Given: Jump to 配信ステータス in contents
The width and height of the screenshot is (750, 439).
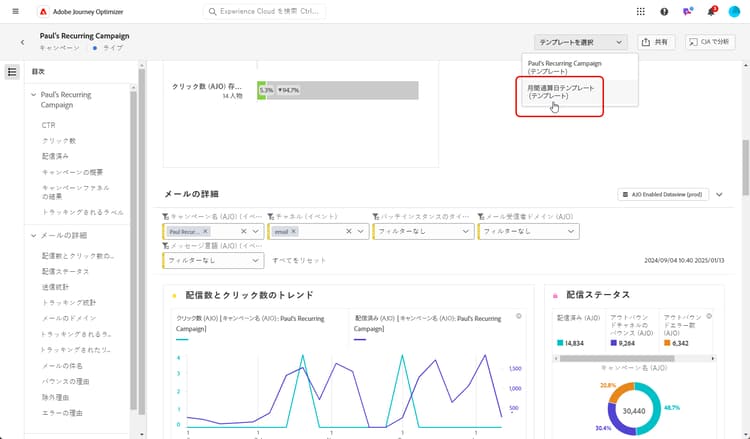Looking at the screenshot, I should (66, 272).
